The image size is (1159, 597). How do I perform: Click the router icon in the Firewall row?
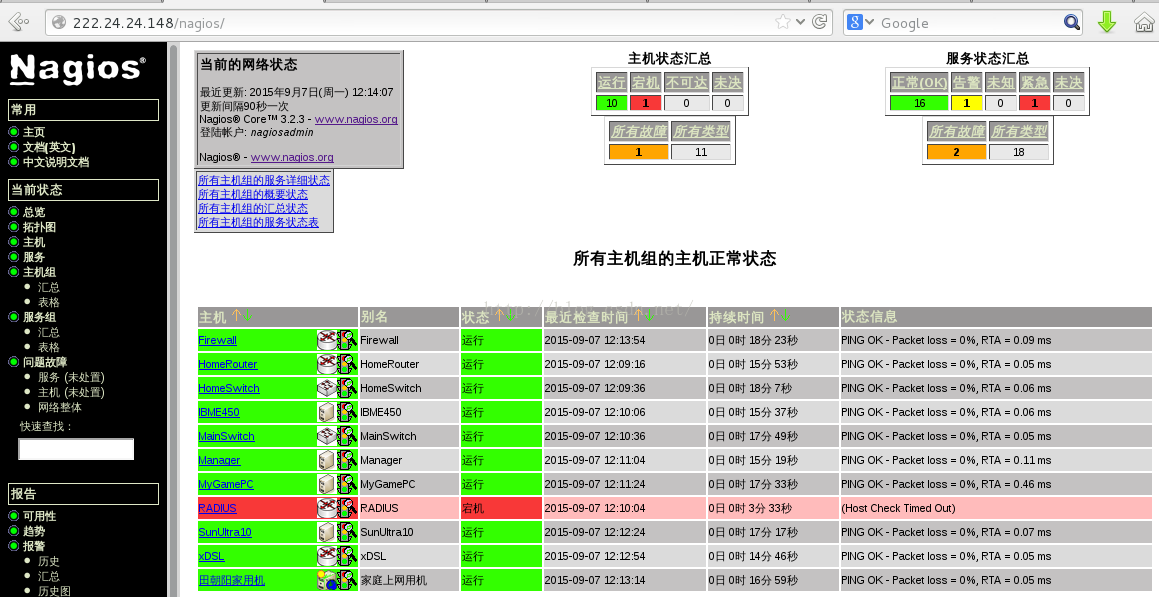pos(327,340)
